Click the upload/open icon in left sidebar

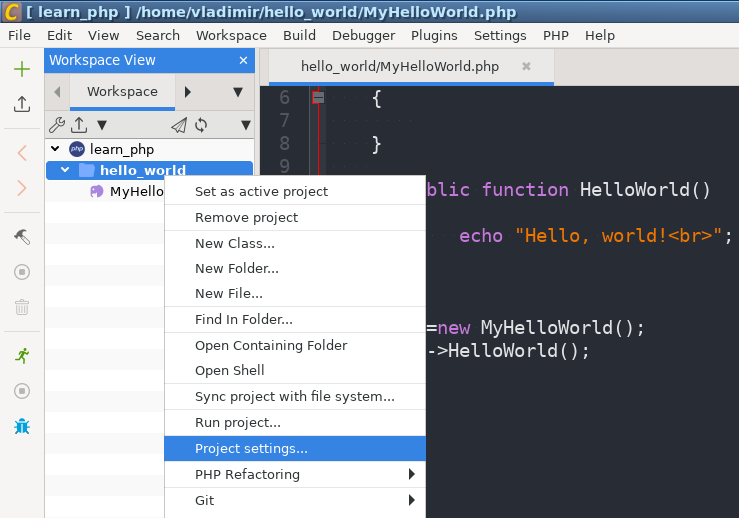click(22, 104)
